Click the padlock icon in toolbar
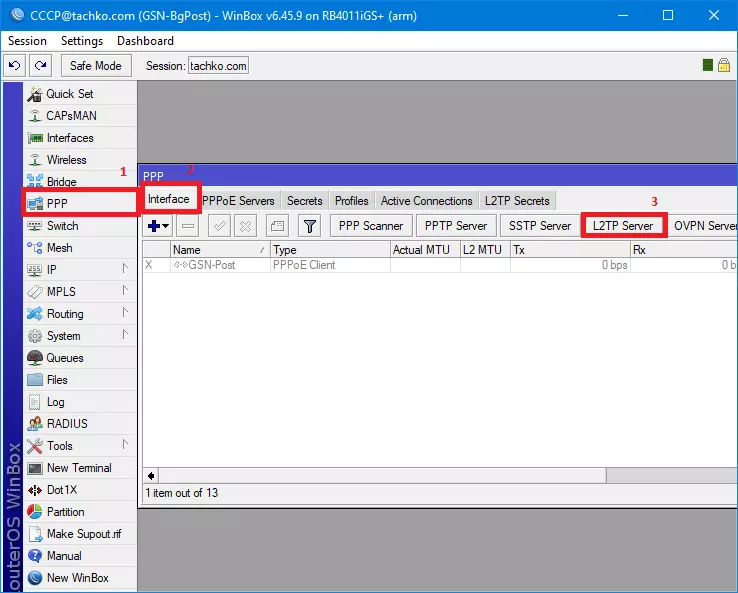Viewport: 738px width, 593px height. (x=724, y=65)
